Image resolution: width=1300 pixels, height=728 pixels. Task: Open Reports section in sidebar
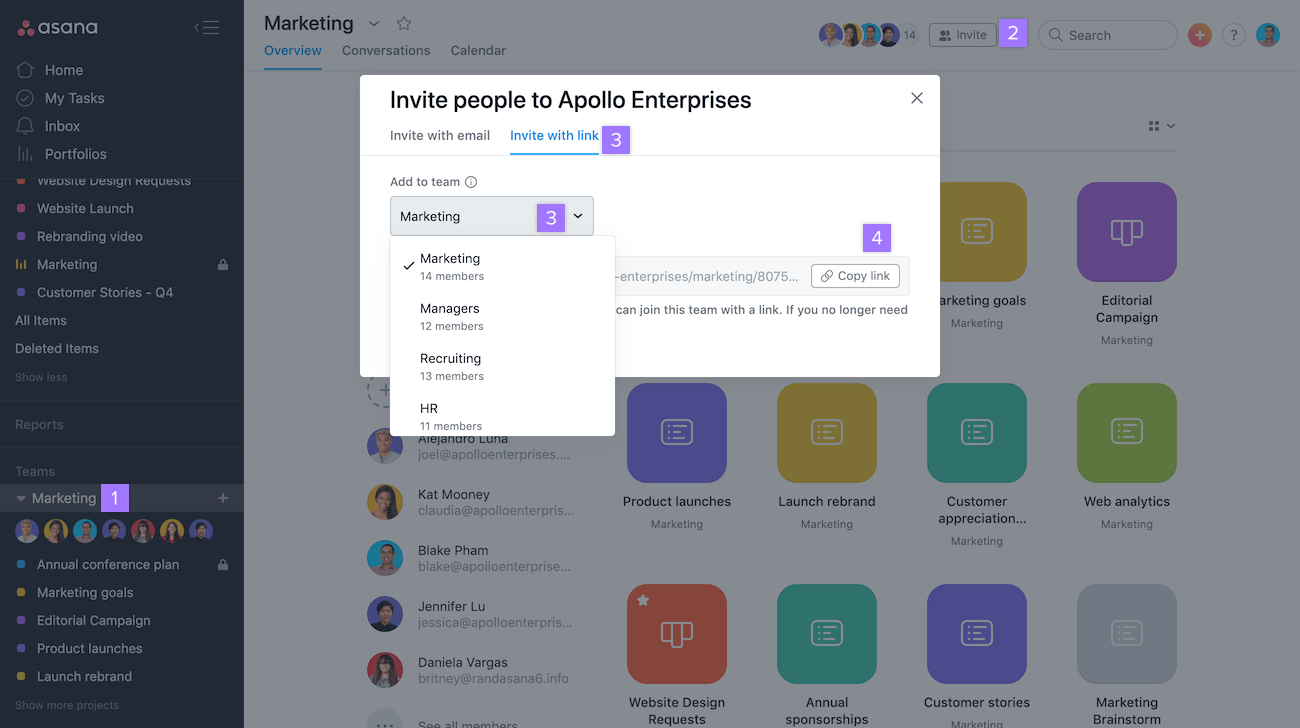[39, 424]
